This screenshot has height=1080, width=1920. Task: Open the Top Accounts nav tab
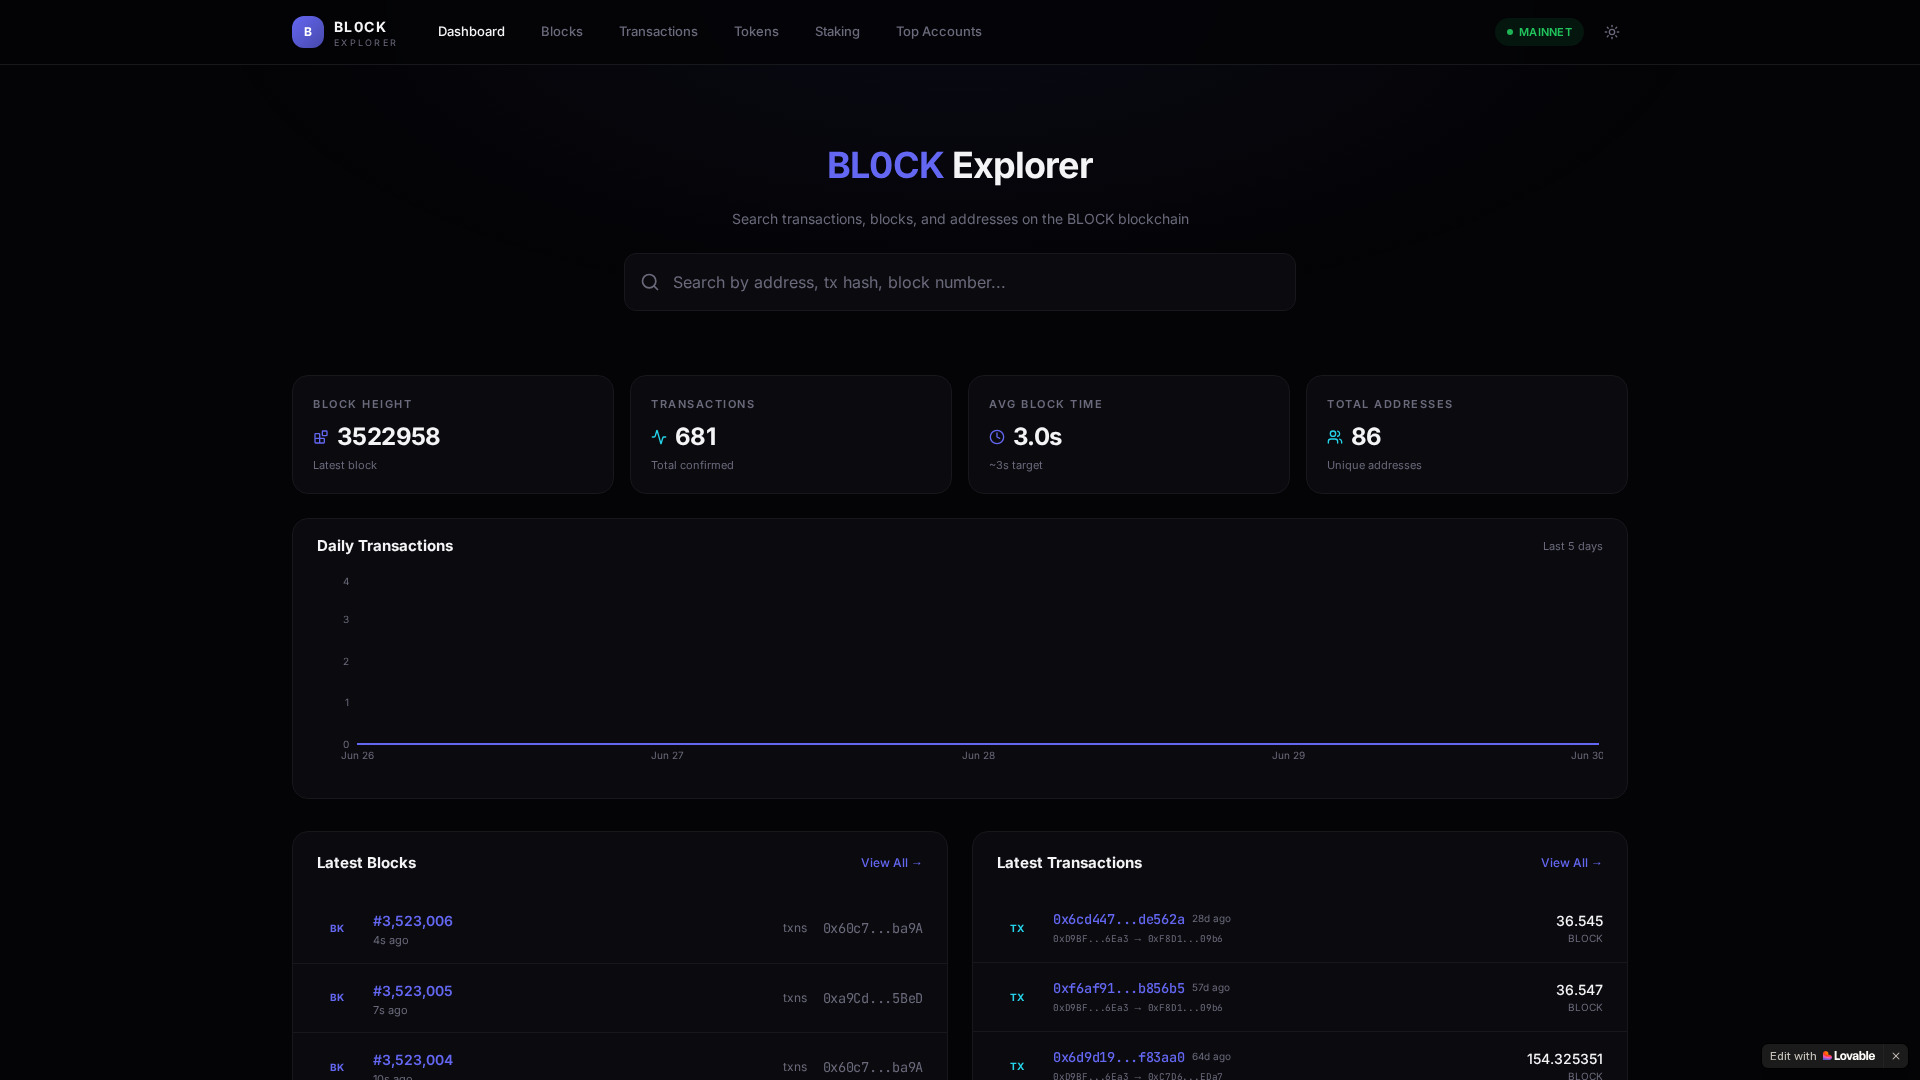pos(939,32)
